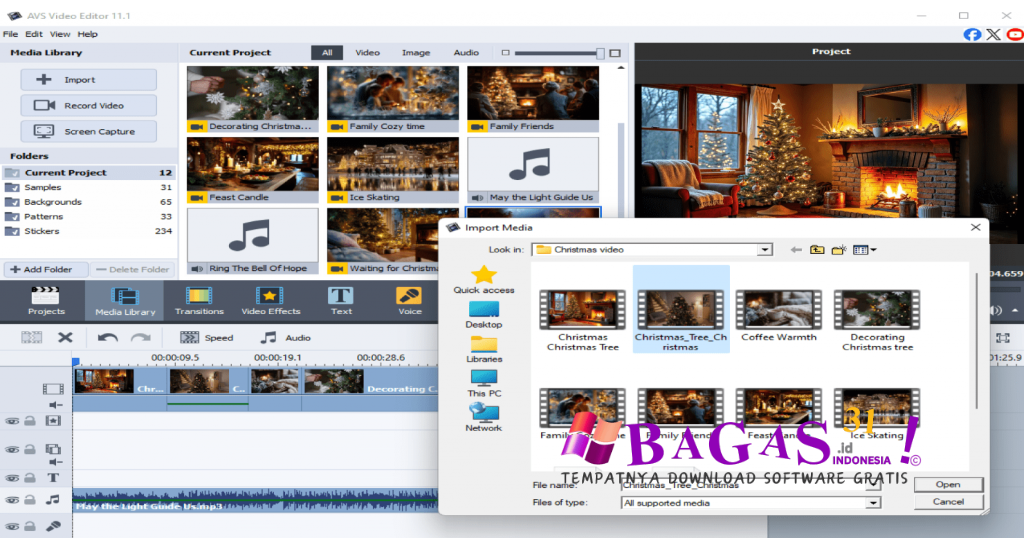
Task: Go up one folder level in dialog
Action: [817, 249]
